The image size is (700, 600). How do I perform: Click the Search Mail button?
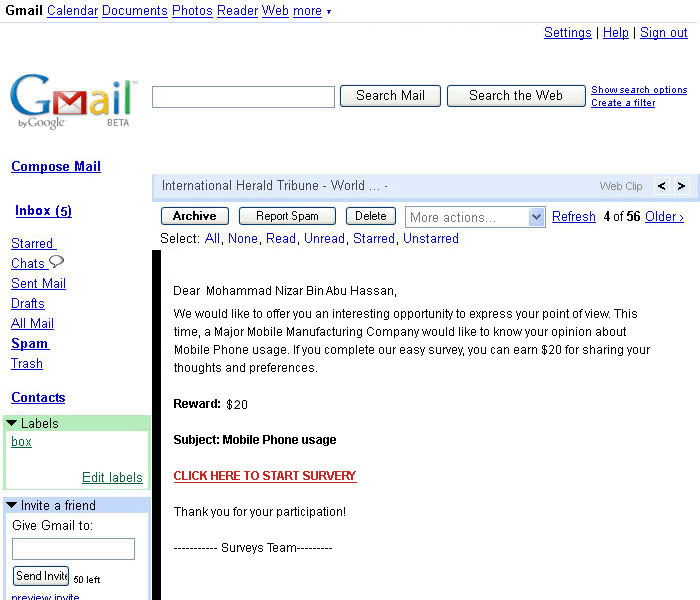click(x=390, y=96)
